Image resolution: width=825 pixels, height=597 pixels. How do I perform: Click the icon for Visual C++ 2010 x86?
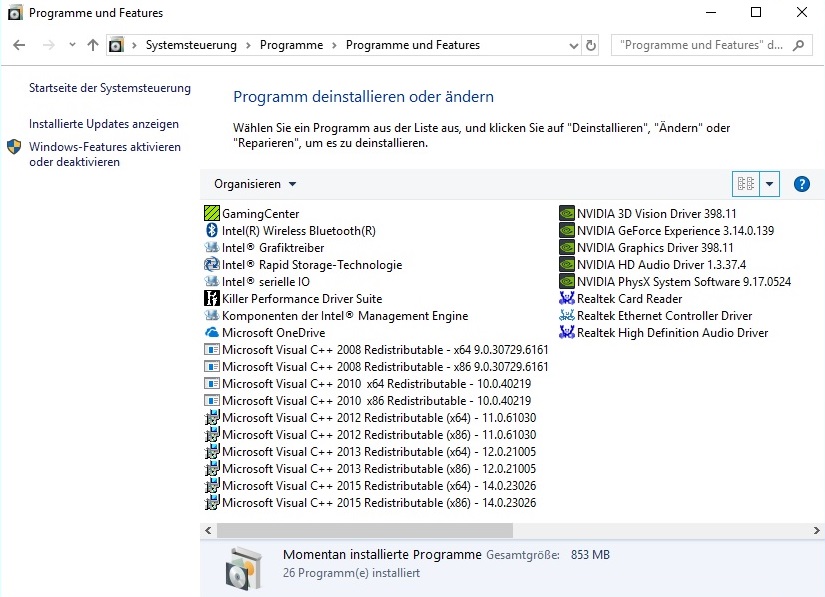click(x=212, y=400)
